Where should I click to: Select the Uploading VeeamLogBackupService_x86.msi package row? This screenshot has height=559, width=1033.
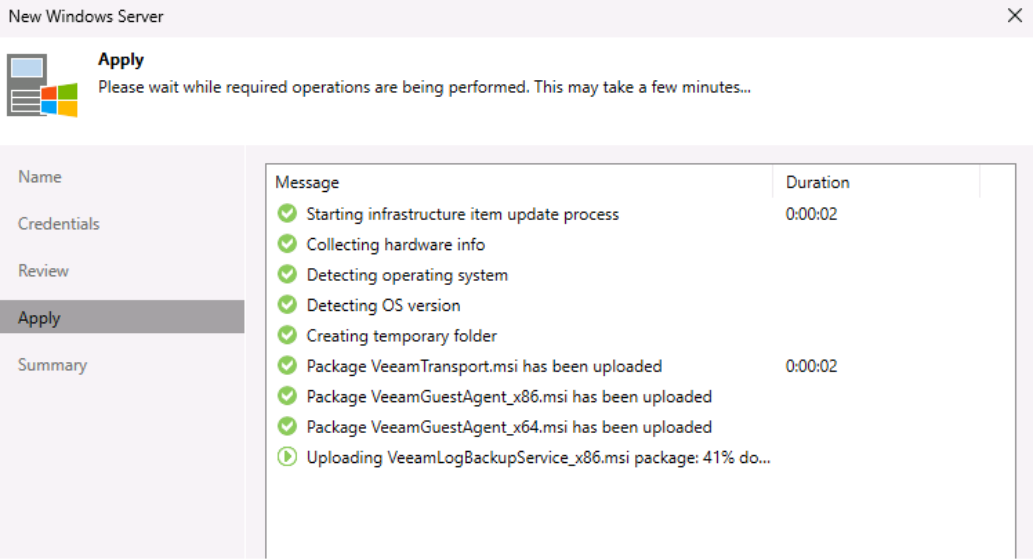coord(640,457)
